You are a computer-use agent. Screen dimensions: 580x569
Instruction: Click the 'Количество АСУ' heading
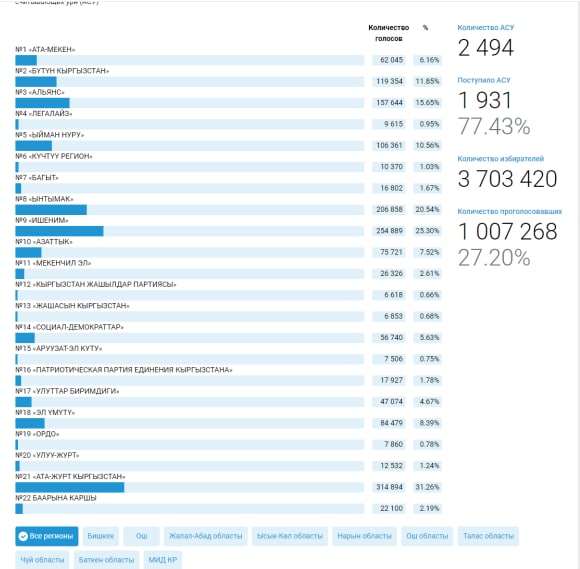[x=486, y=28]
